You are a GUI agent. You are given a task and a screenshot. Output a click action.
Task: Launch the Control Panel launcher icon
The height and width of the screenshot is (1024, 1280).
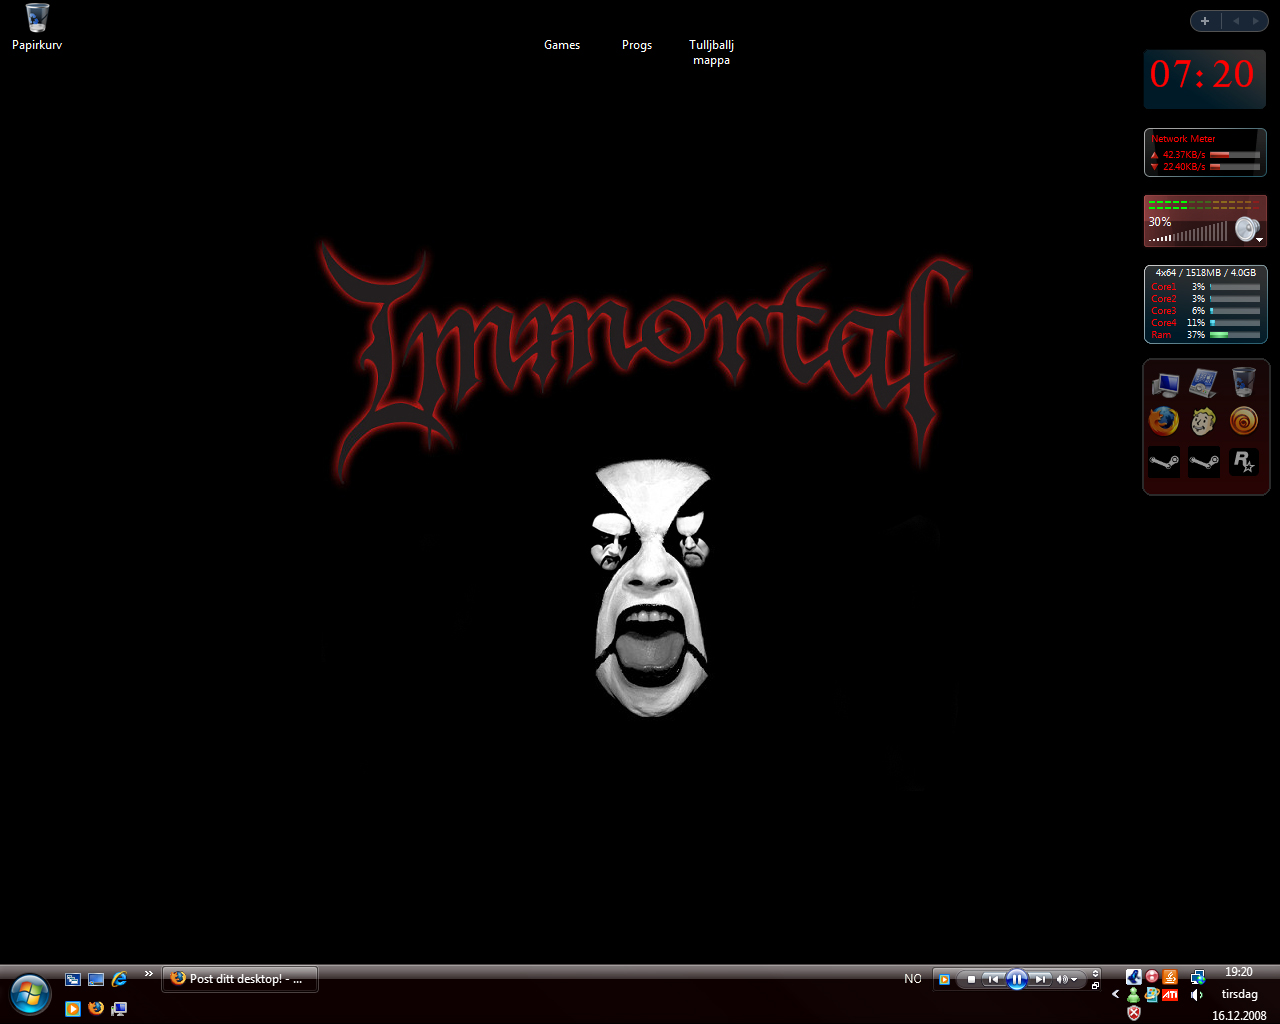1203,383
